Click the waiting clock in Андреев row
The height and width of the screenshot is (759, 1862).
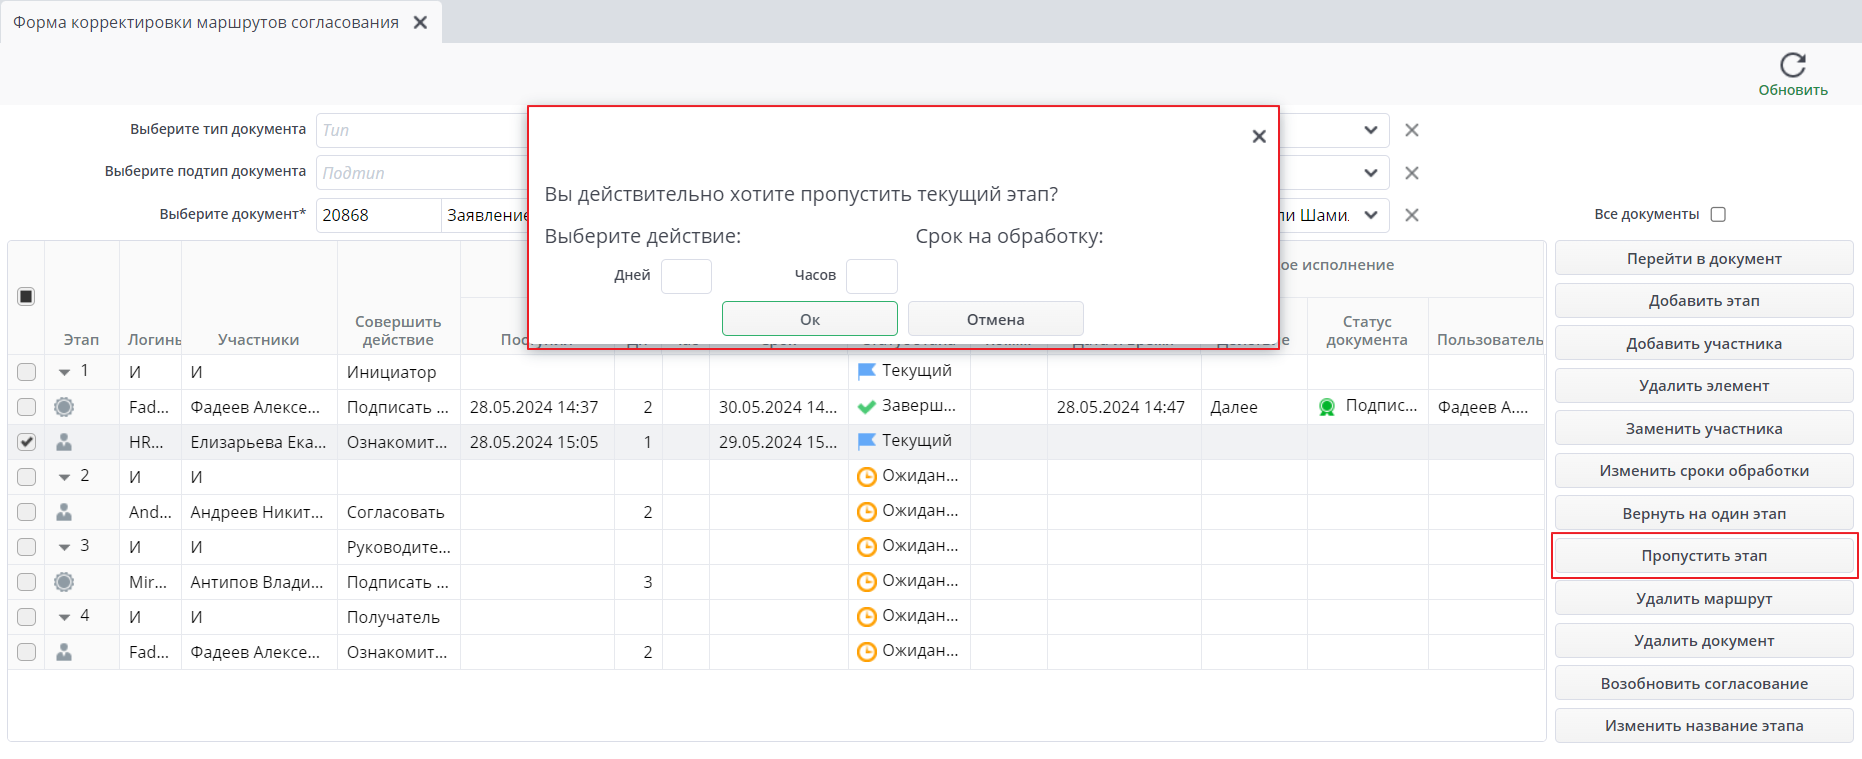867,512
